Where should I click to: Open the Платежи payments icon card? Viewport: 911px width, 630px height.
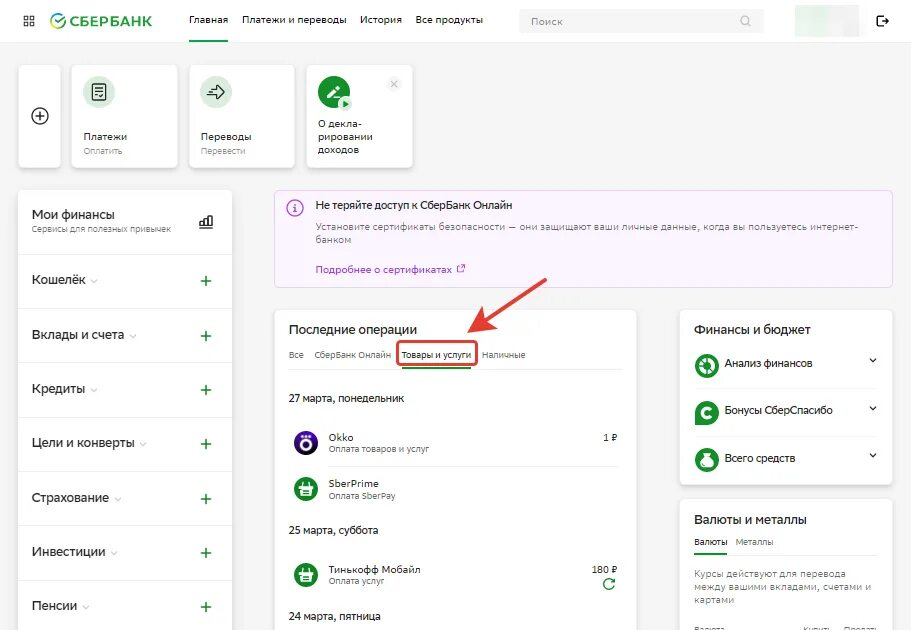[x=99, y=92]
